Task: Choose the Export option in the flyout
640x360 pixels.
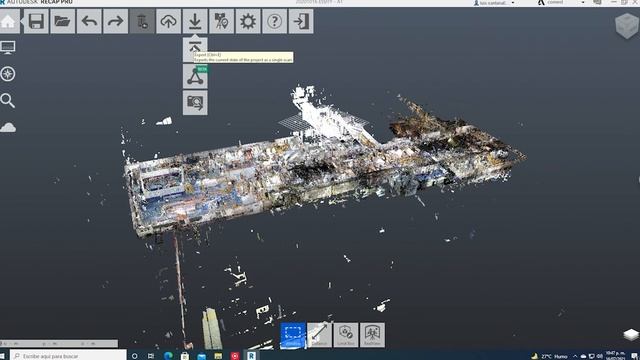Action: point(195,49)
